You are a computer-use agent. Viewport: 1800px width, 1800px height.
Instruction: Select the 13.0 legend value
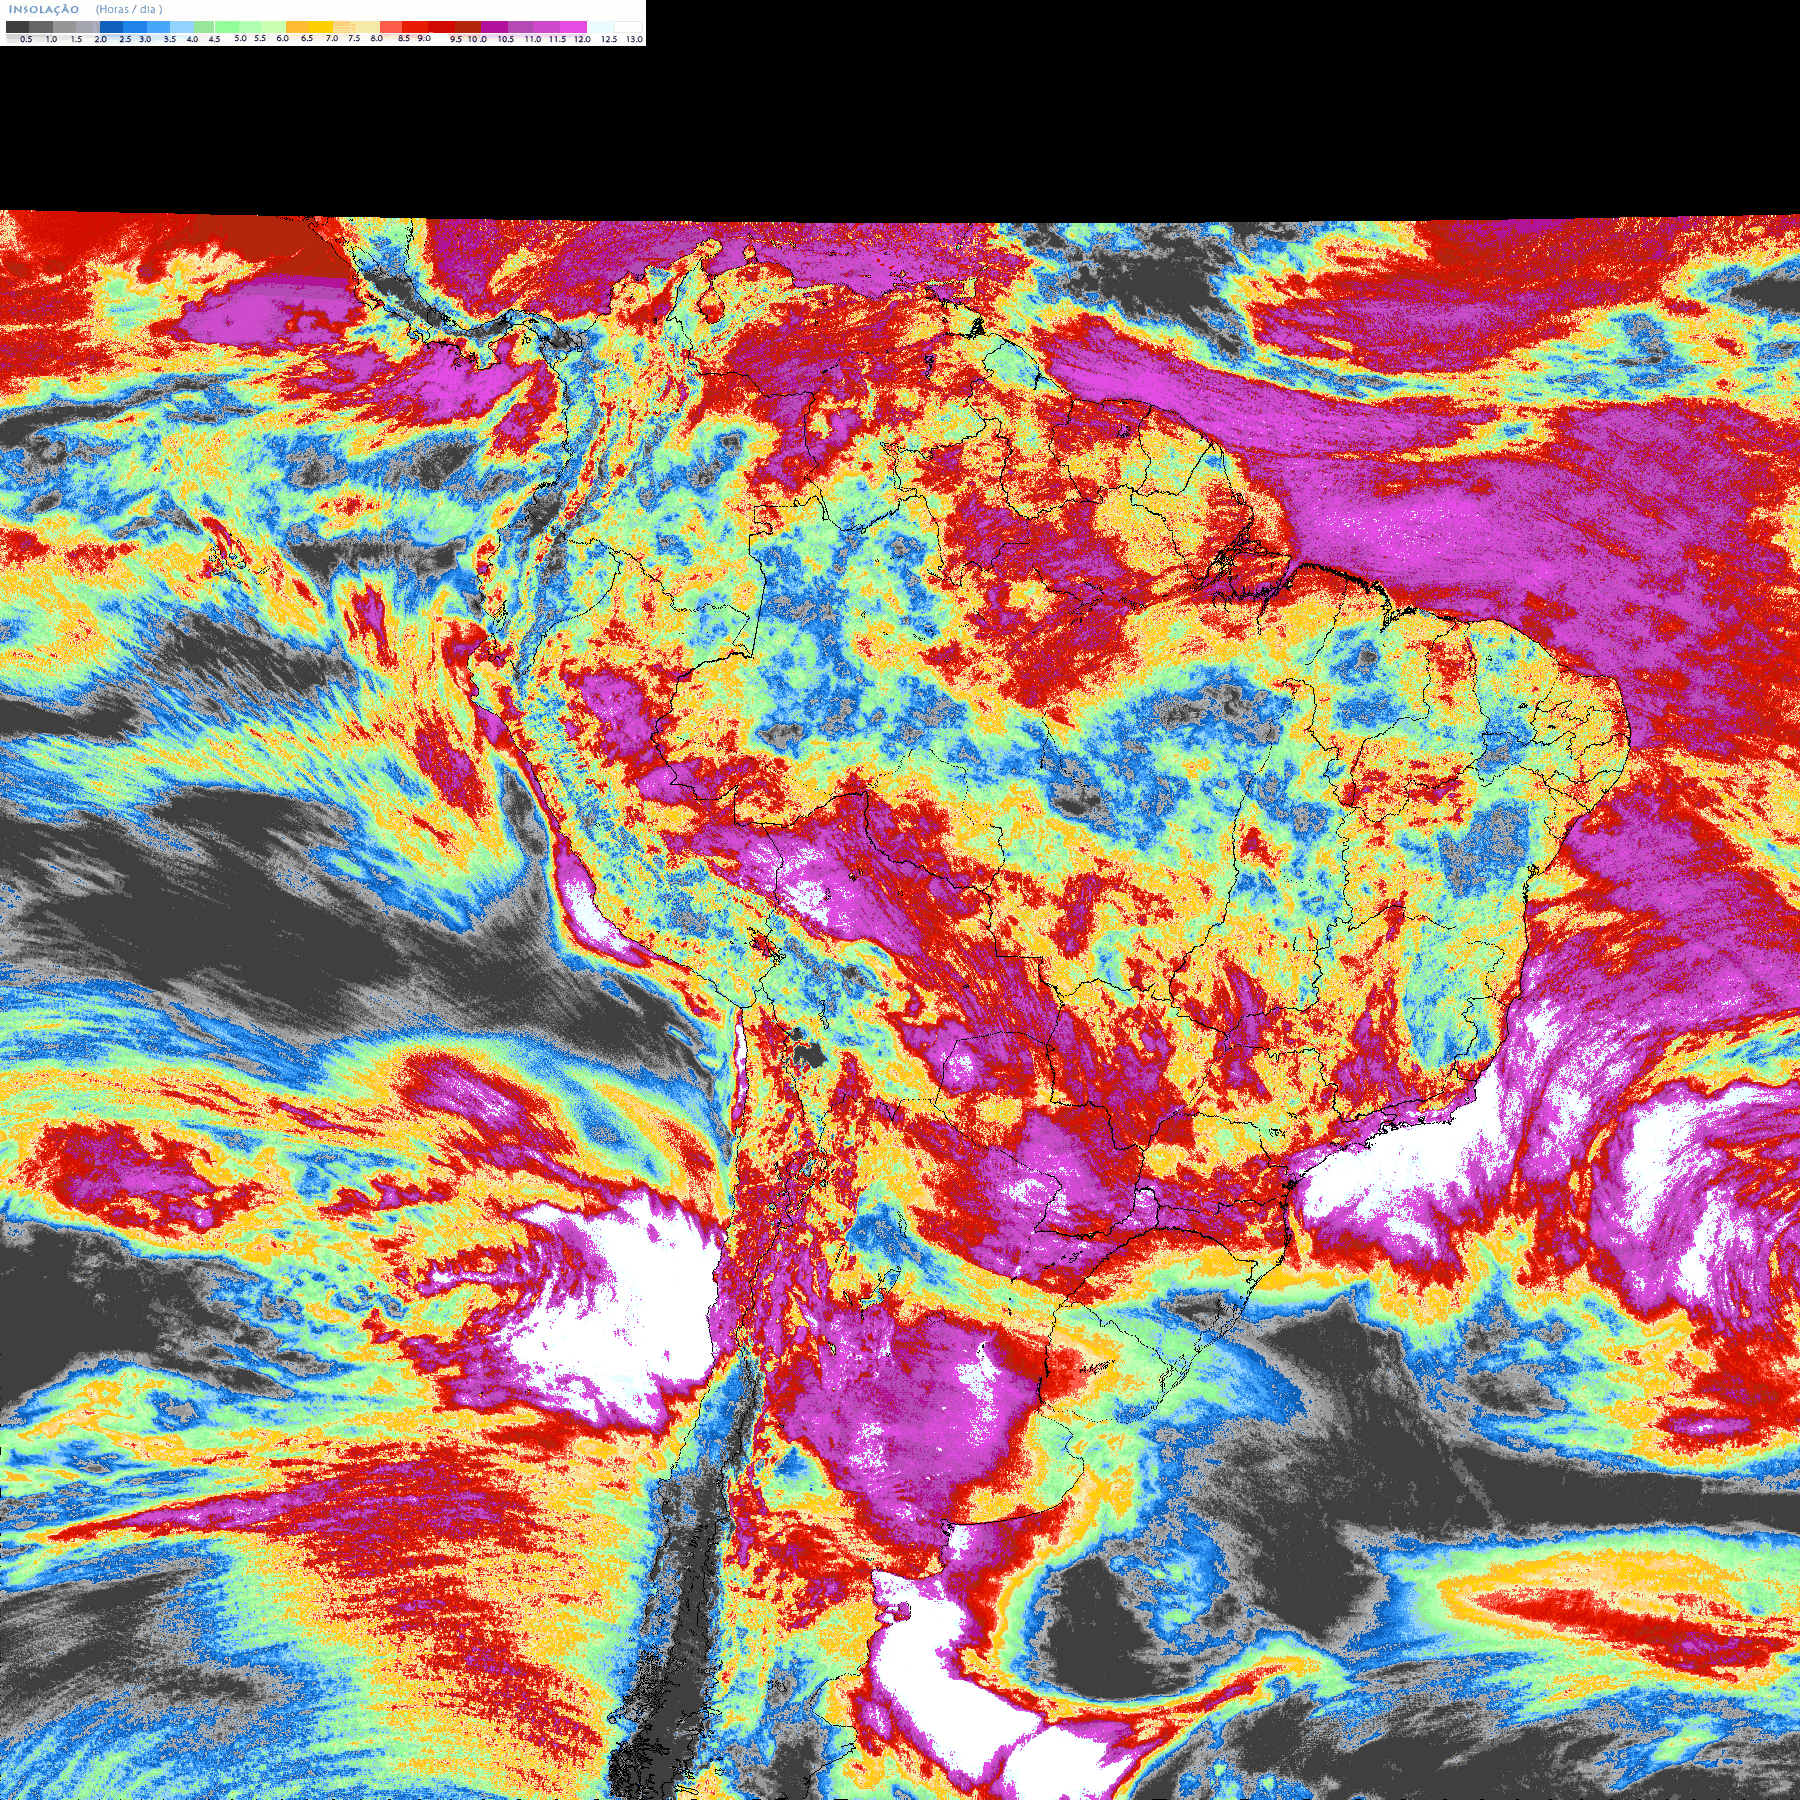tap(634, 39)
